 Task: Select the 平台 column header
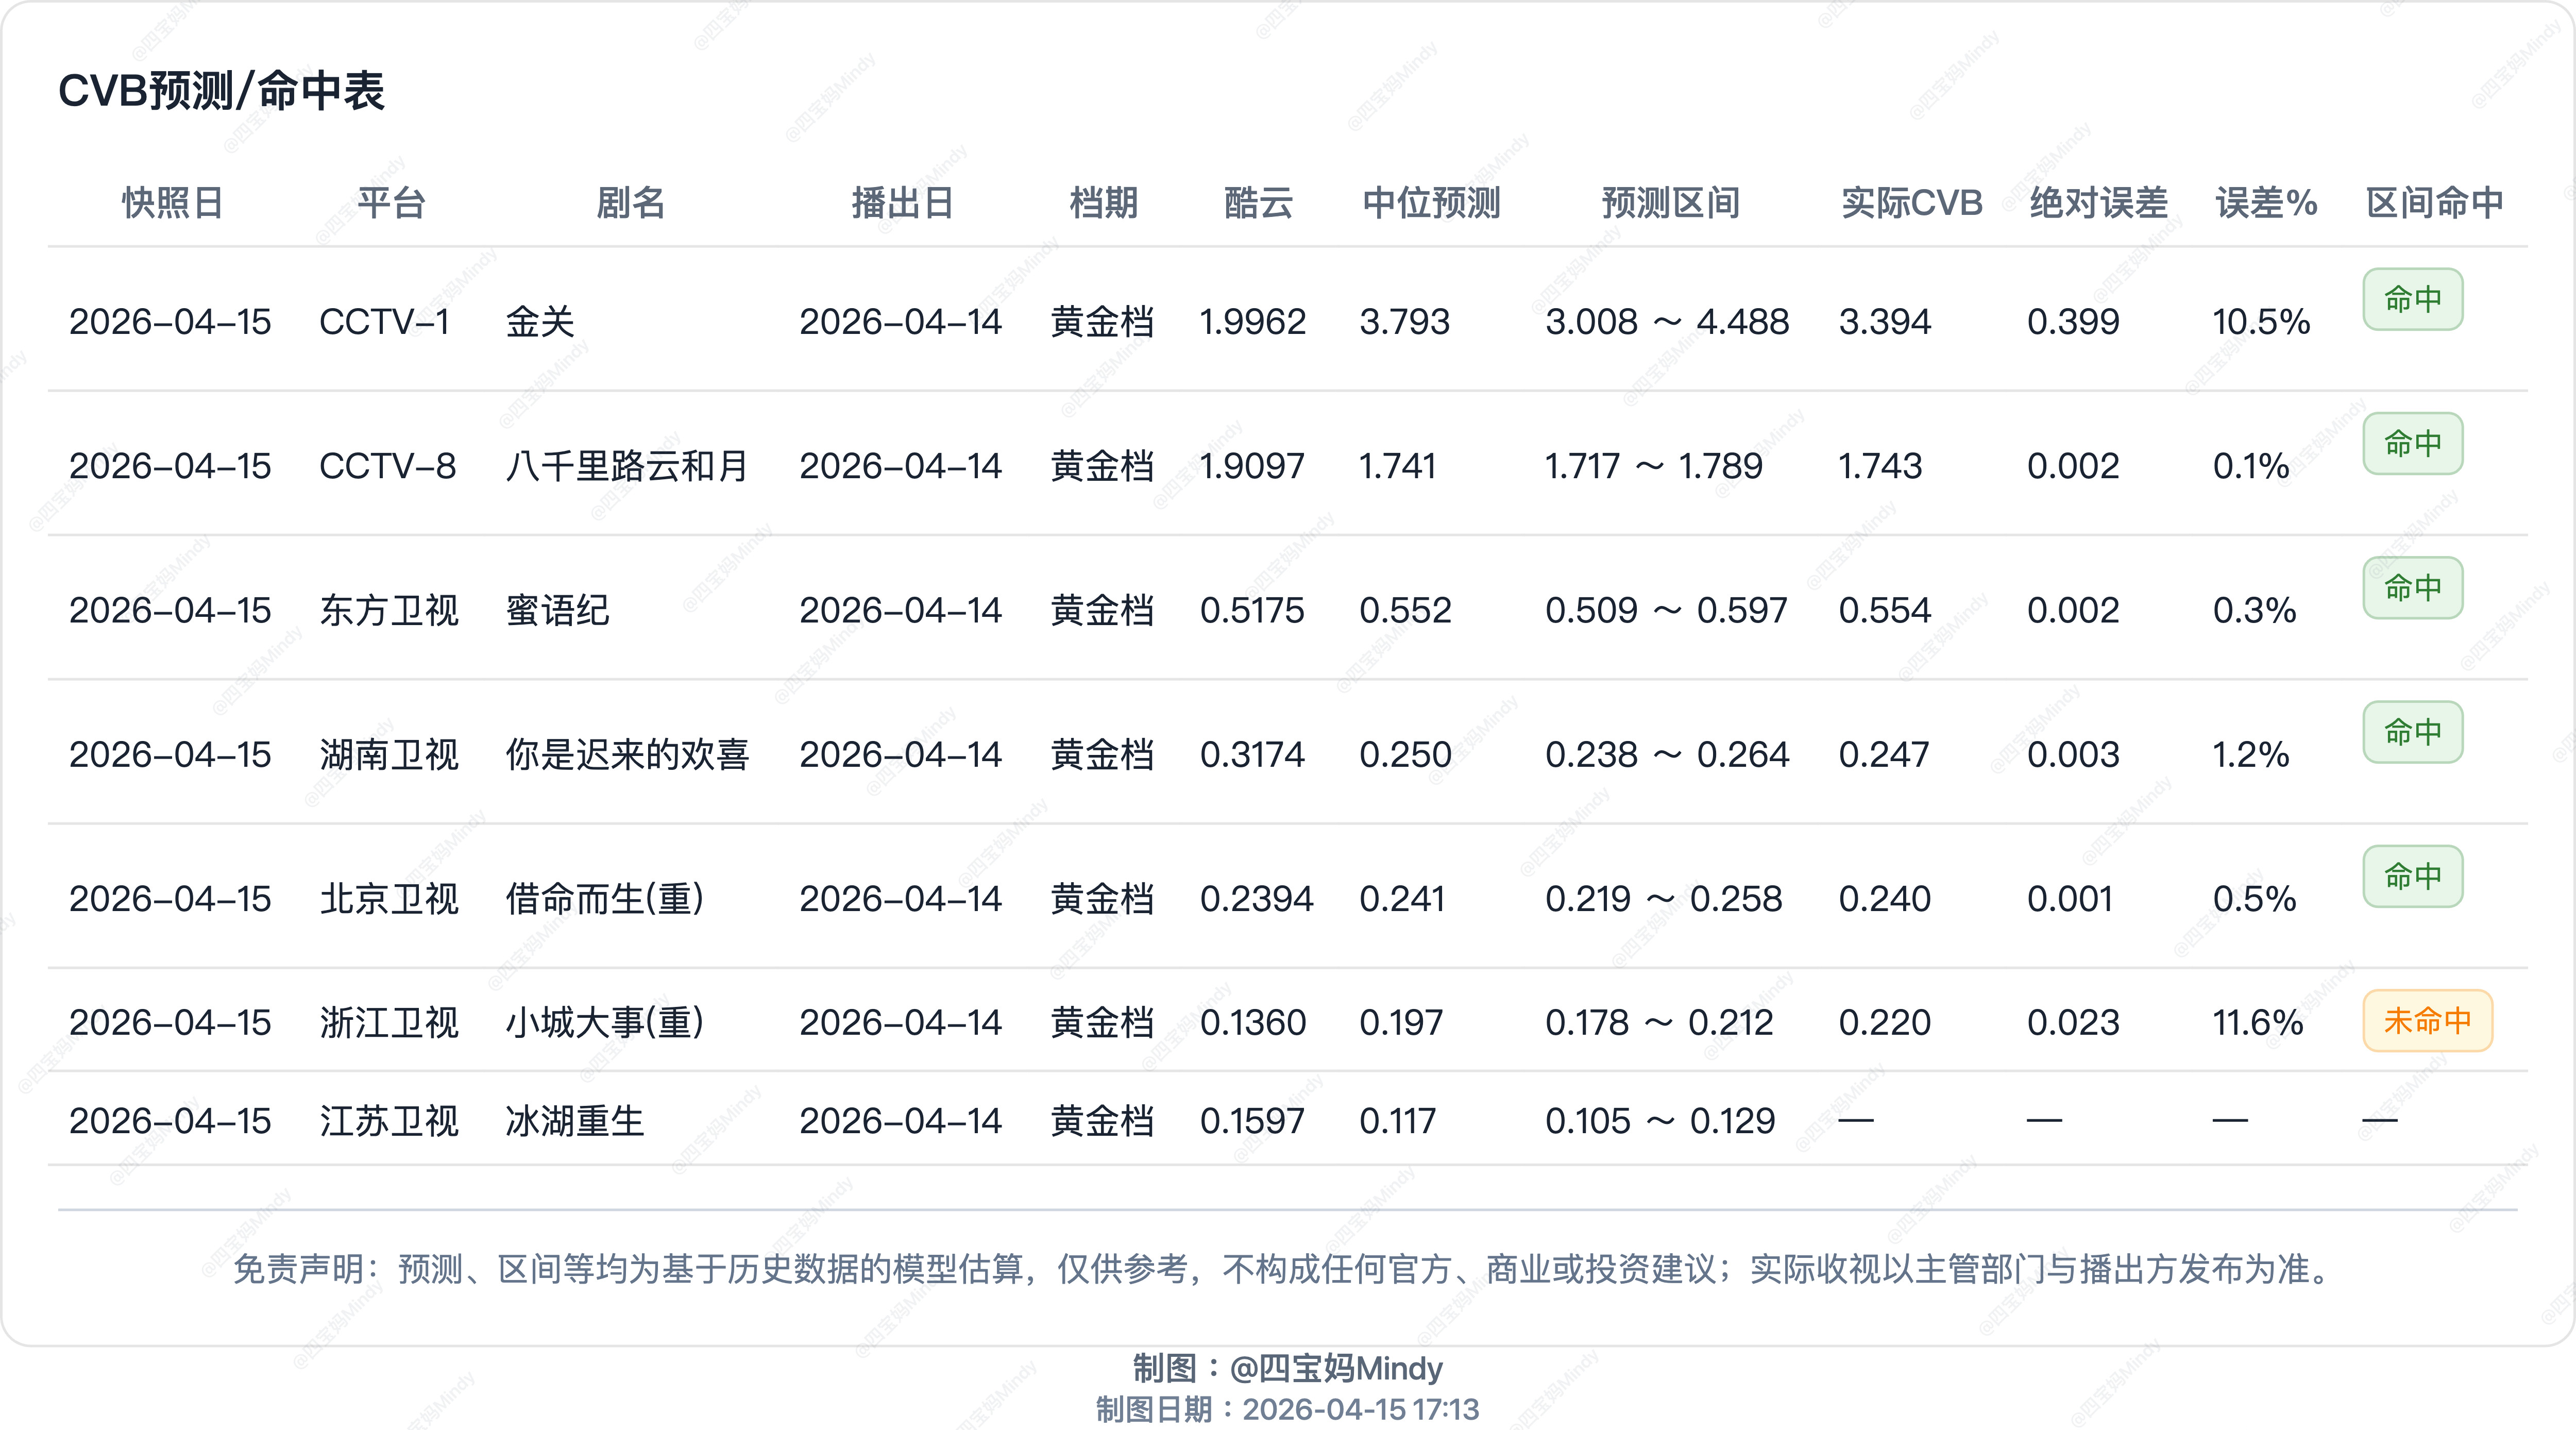[x=390, y=203]
